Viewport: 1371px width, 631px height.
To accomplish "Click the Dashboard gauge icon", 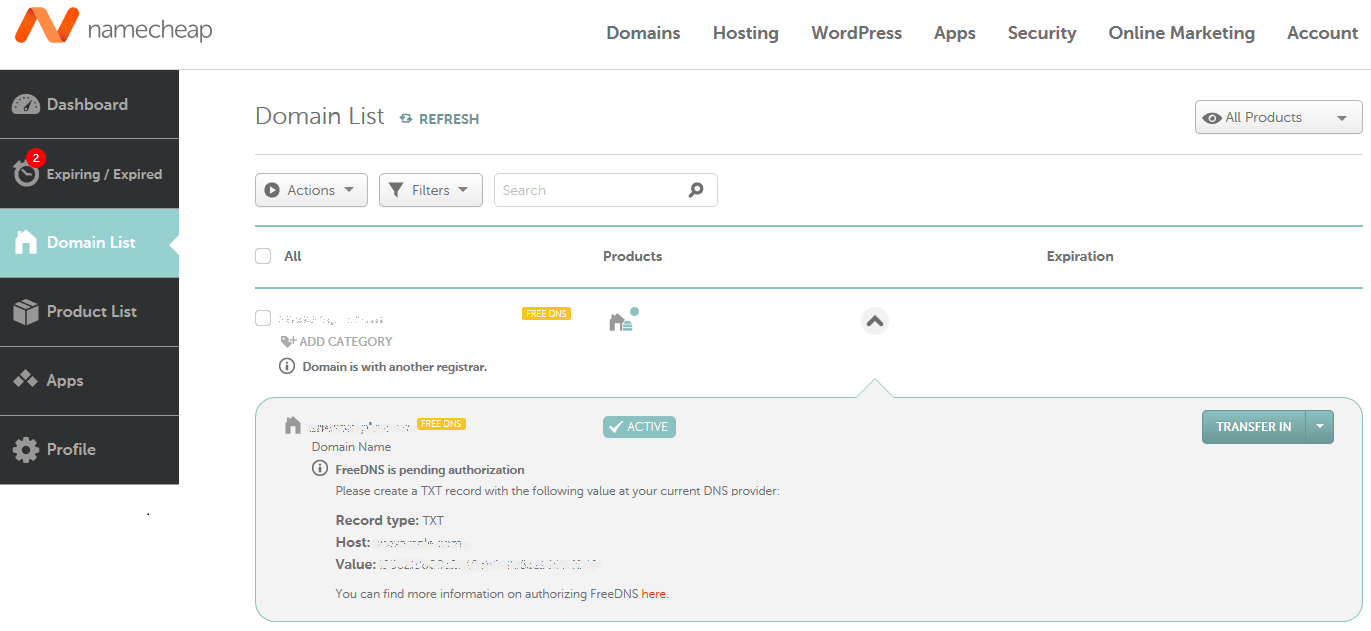I will [26, 104].
